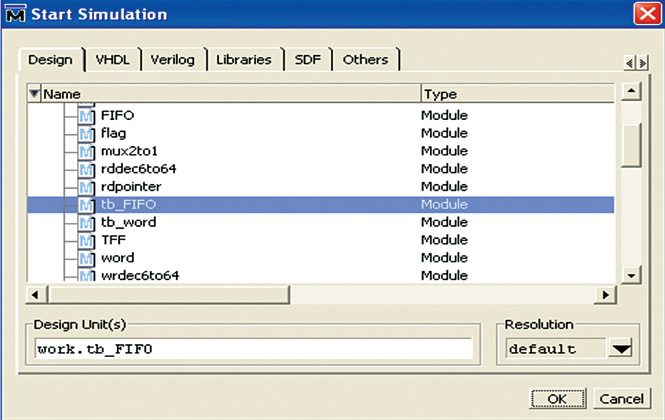
Task: Switch to the SDF tab
Action: coord(308,60)
